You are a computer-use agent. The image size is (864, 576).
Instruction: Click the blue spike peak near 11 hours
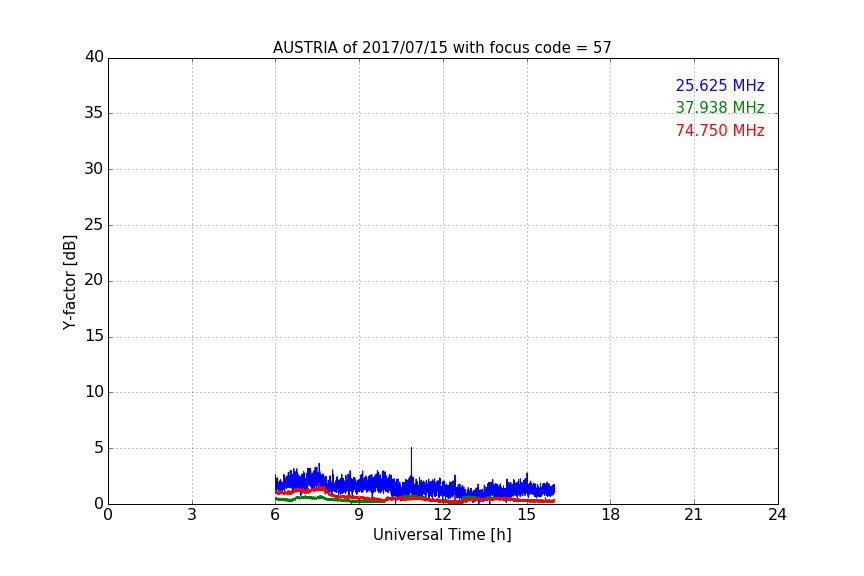click(x=411, y=449)
